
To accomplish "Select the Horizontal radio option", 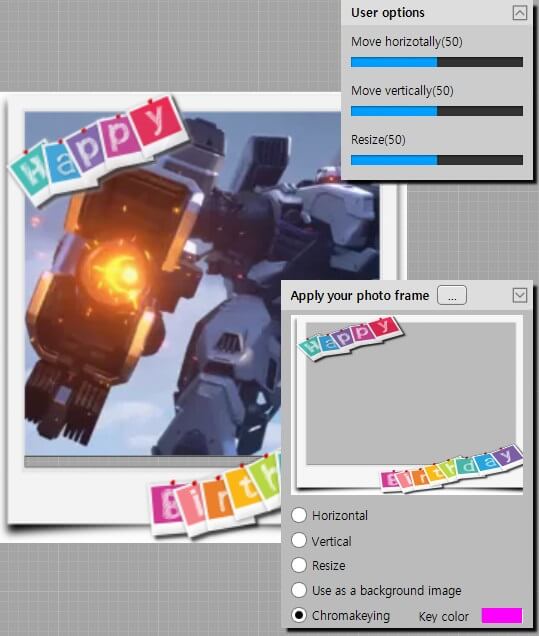I will click(x=299, y=515).
